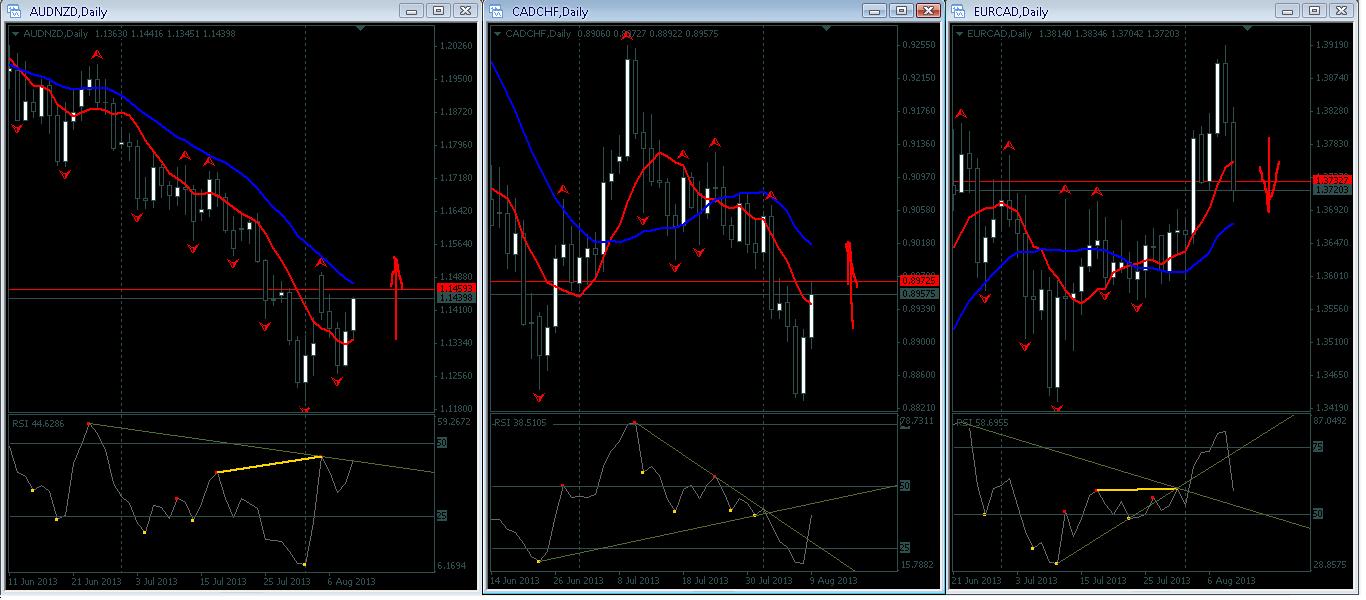Minimize the EURCAD,Daily chart window
This screenshot has height=600, width=1366.
click(1287, 11)
